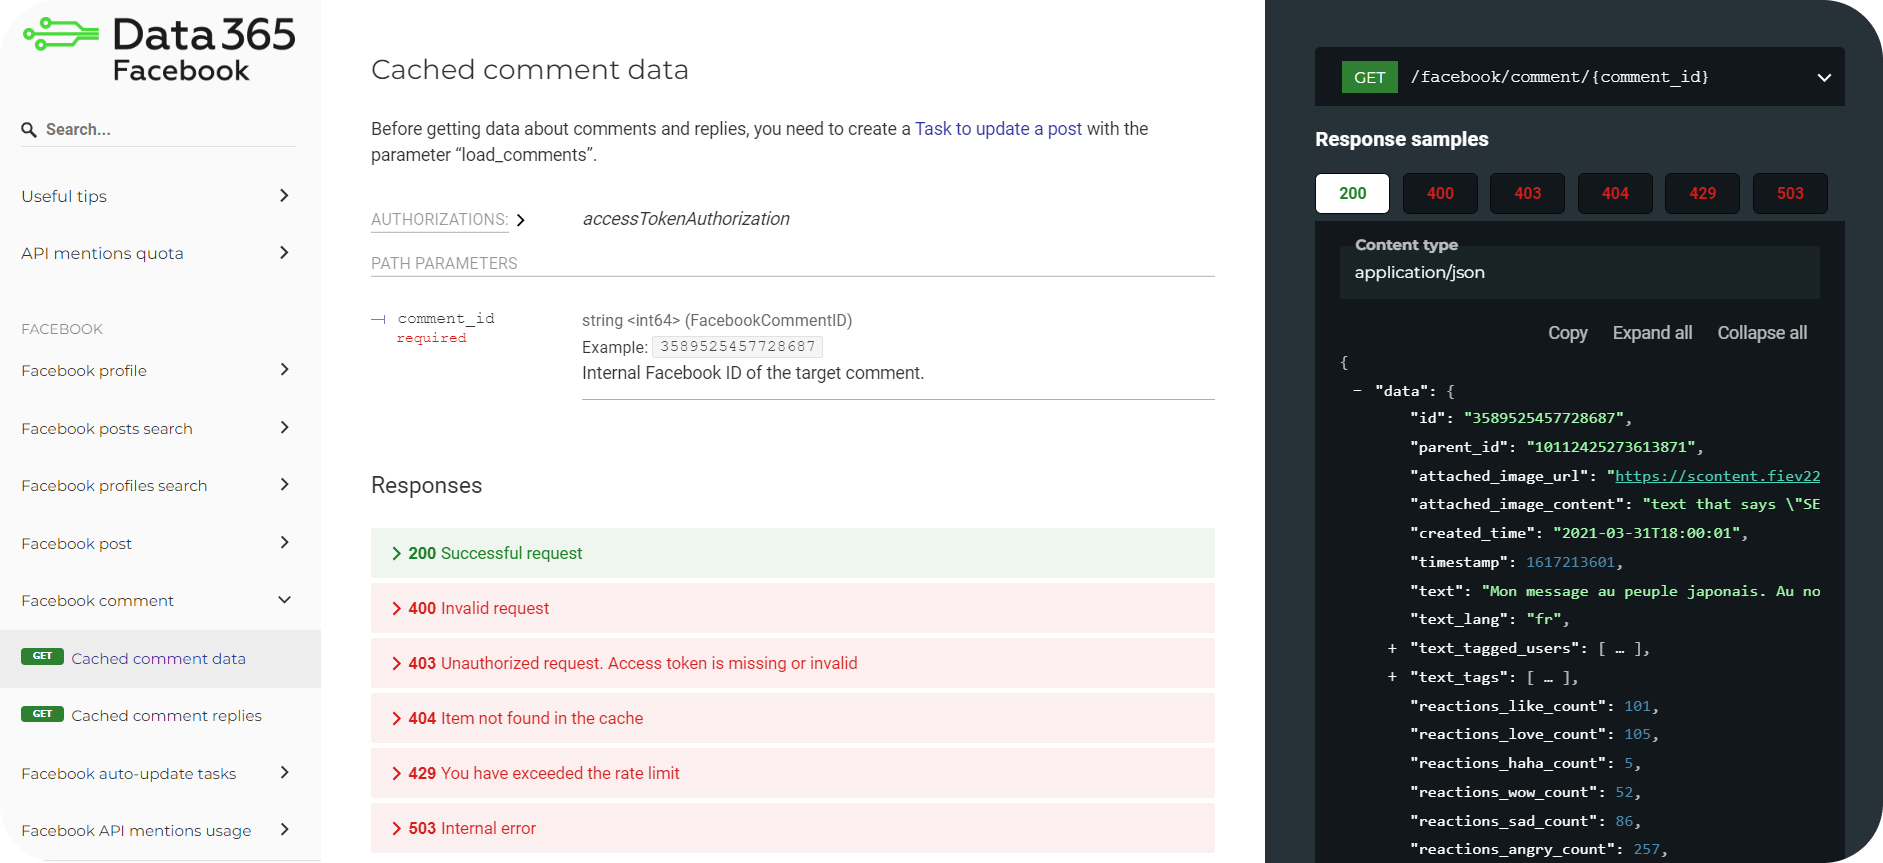This screenshot has width=1883, height=863.
Task: Expand Facebook profiles search item
Action: (x=160, y=485)
